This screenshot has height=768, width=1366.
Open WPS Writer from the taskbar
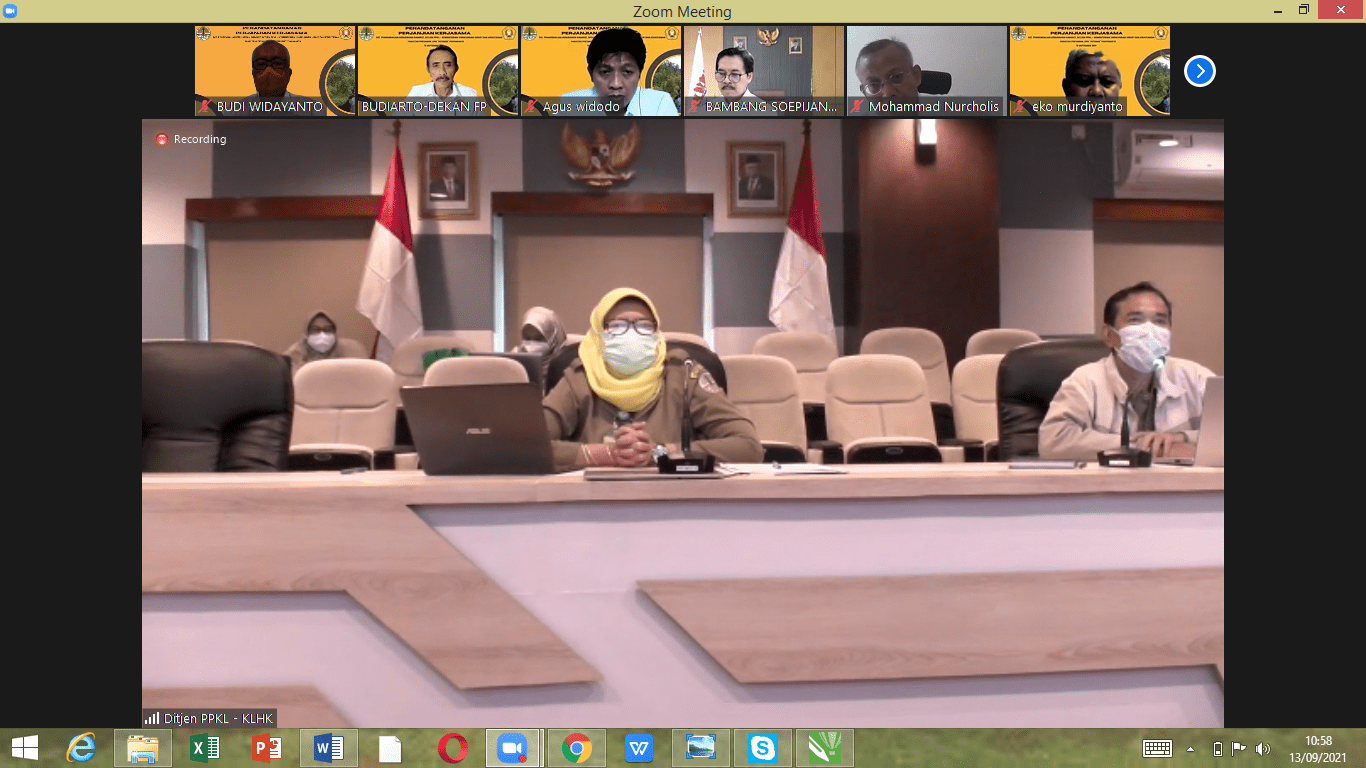click(639, 748)
